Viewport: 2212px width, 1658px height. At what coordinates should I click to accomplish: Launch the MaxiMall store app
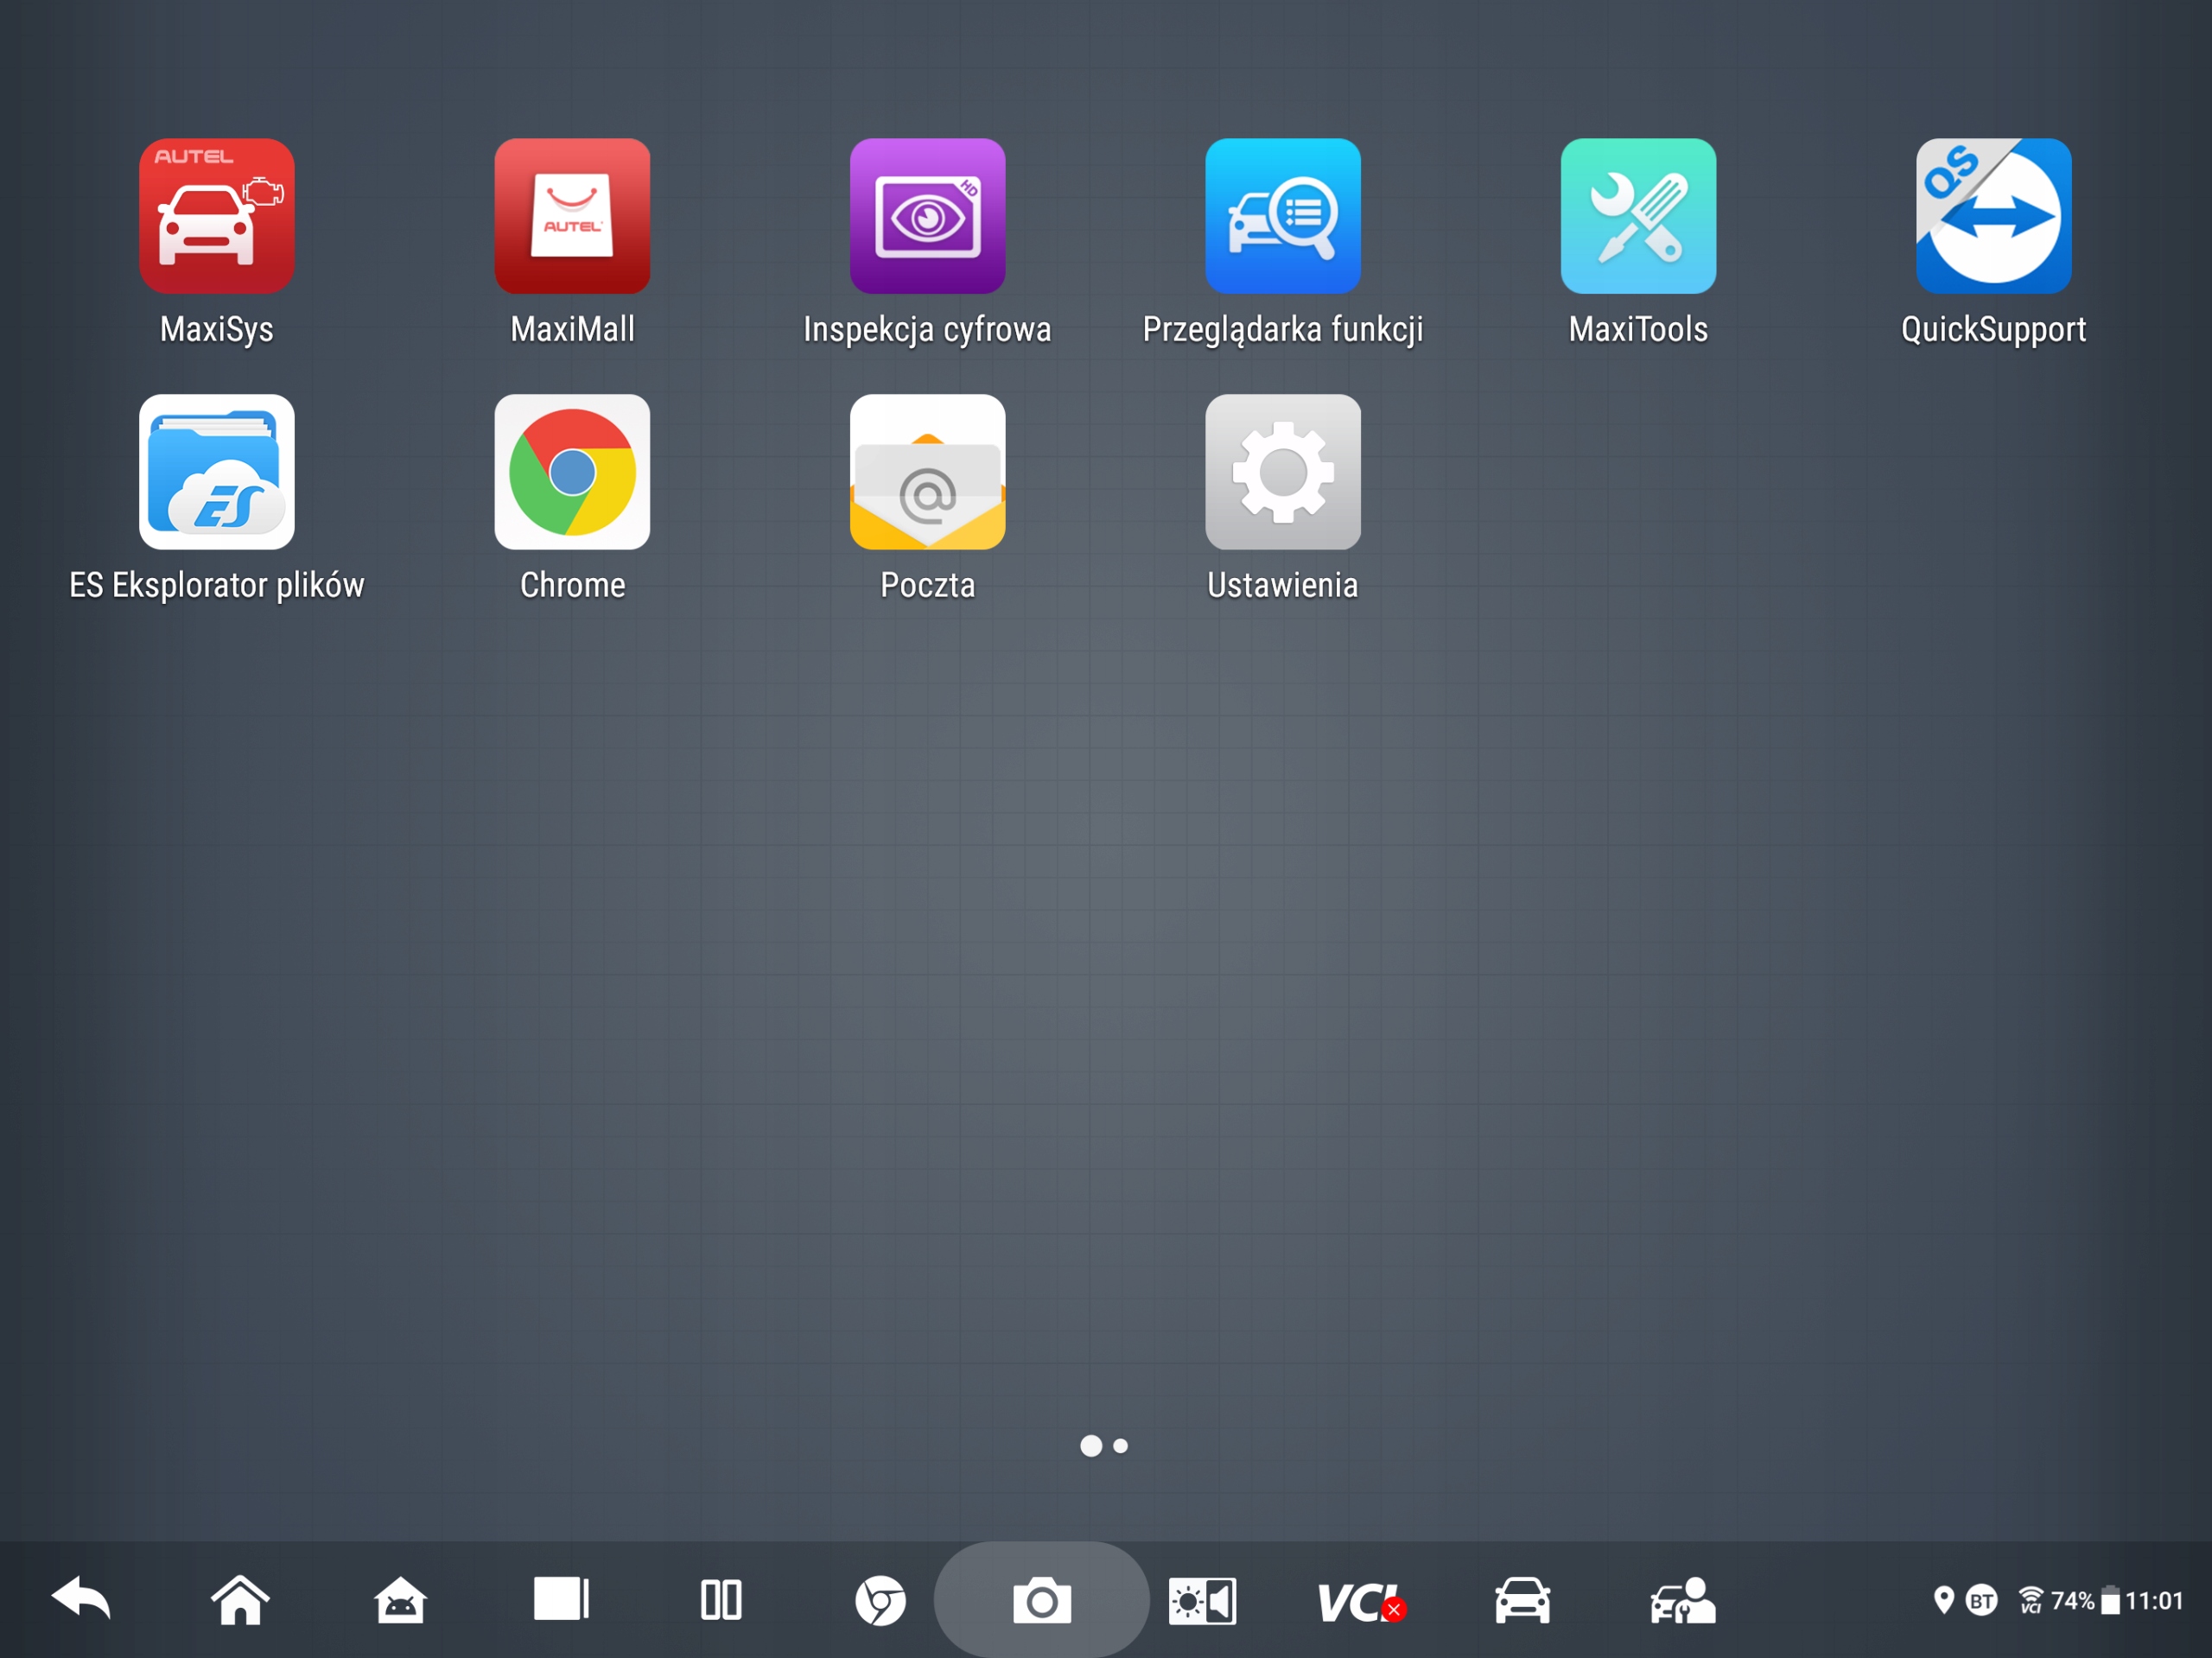point(572,216)
